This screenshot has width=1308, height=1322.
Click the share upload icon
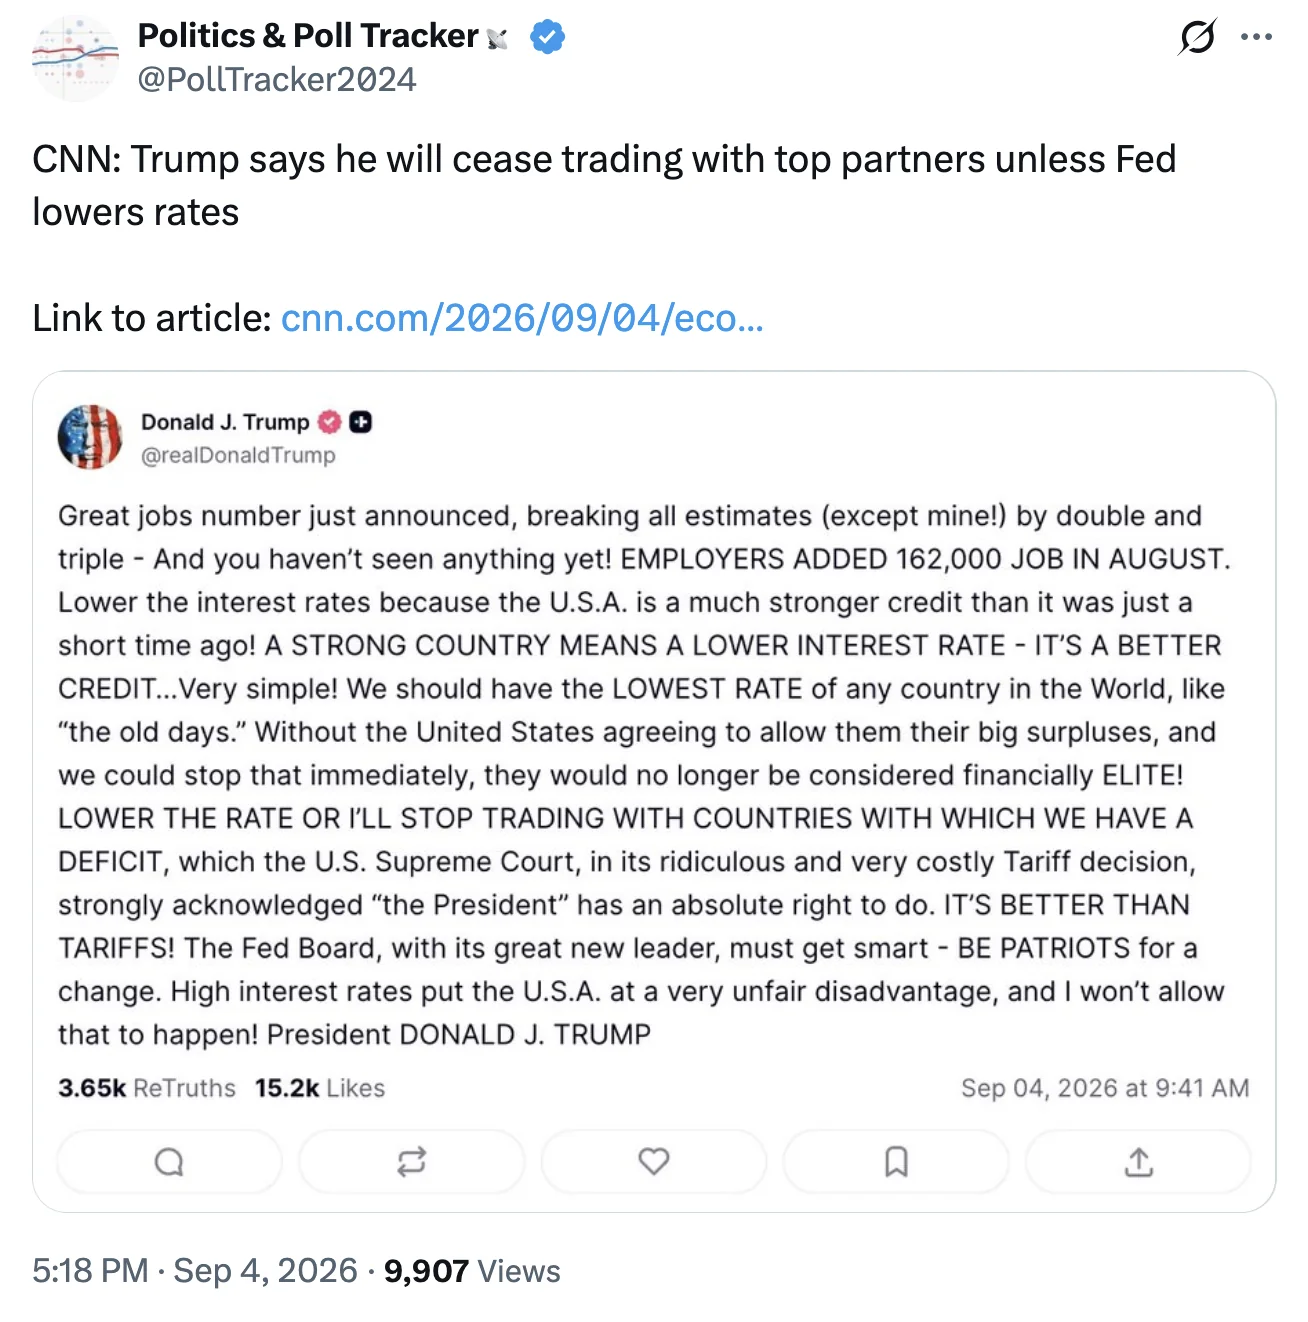point(1138,1162)
